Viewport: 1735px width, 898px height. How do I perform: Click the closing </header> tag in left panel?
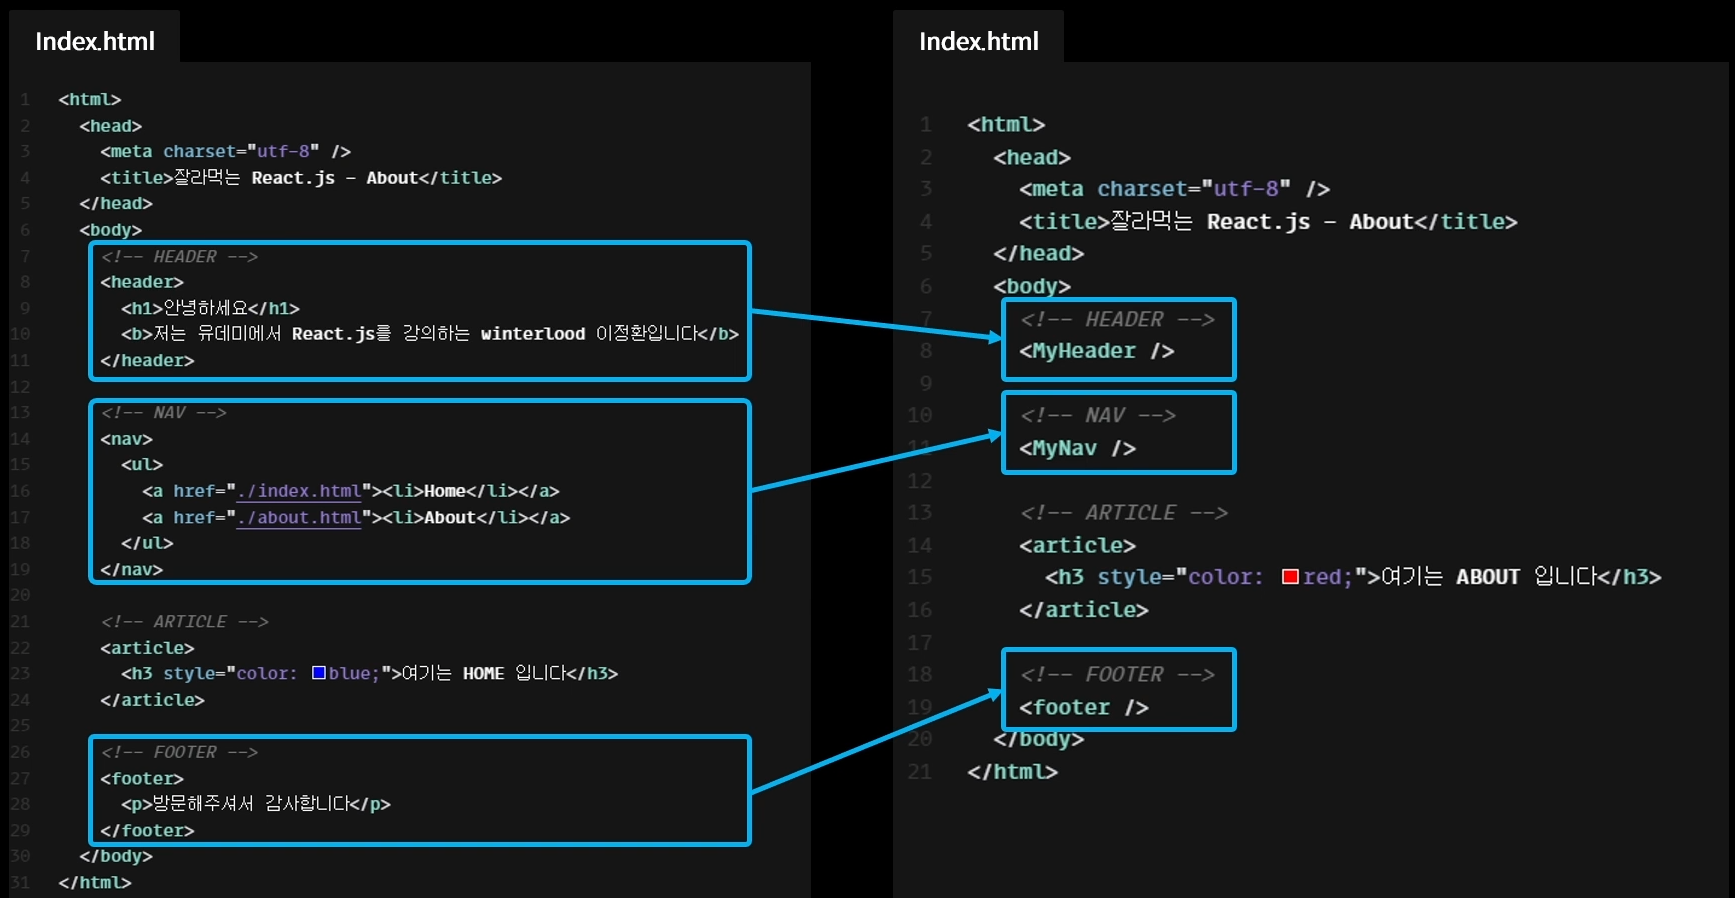[x=147, y=360]
